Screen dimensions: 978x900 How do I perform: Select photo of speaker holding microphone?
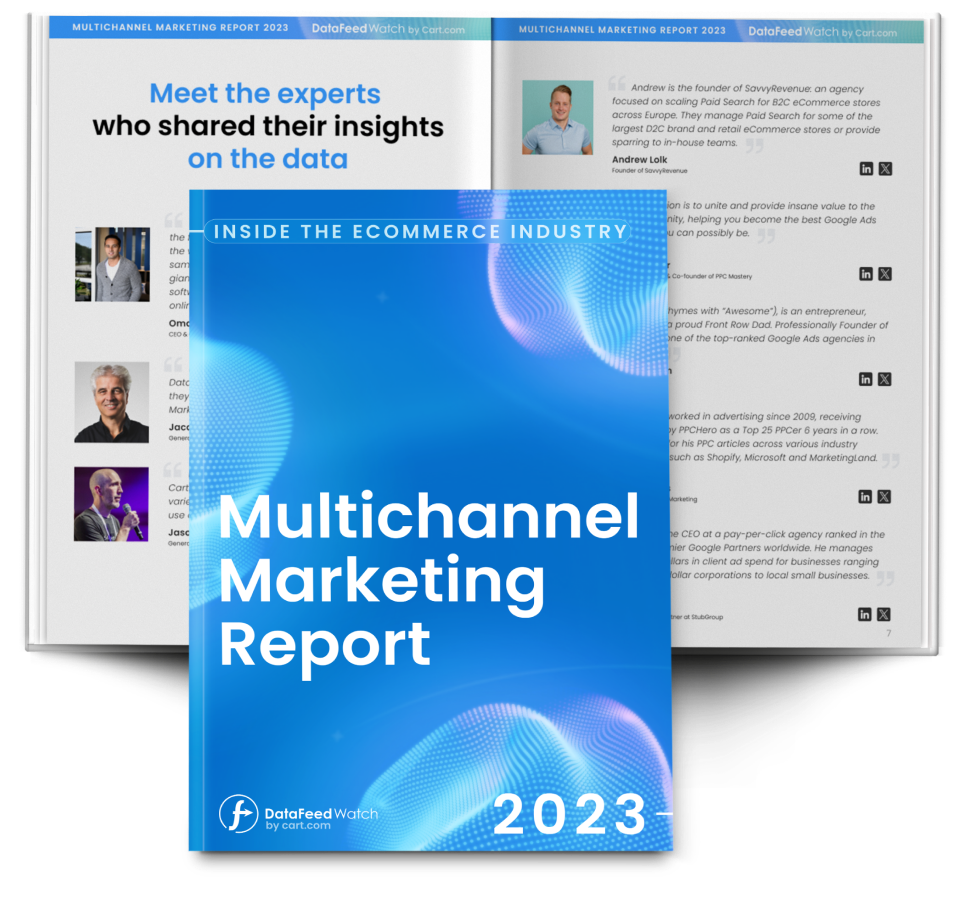[111, 504]
